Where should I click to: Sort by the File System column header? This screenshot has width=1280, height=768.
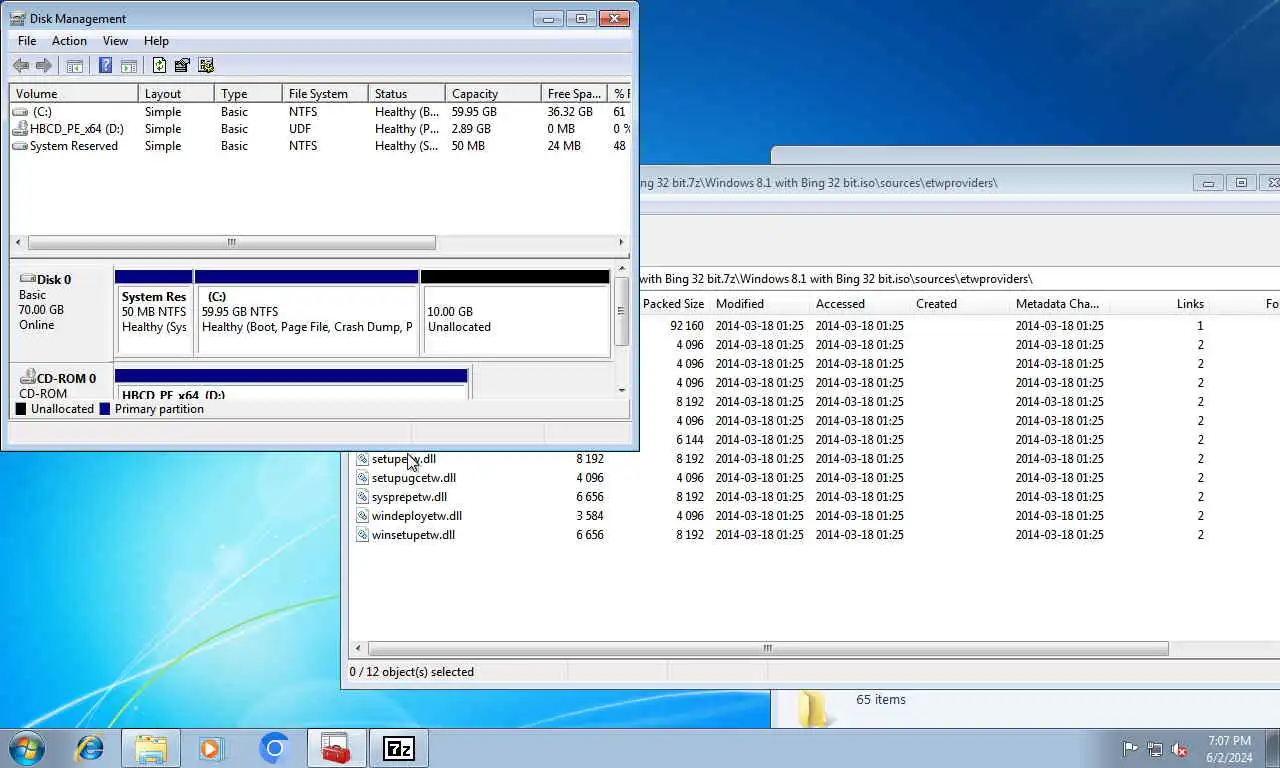click(325, 93)
